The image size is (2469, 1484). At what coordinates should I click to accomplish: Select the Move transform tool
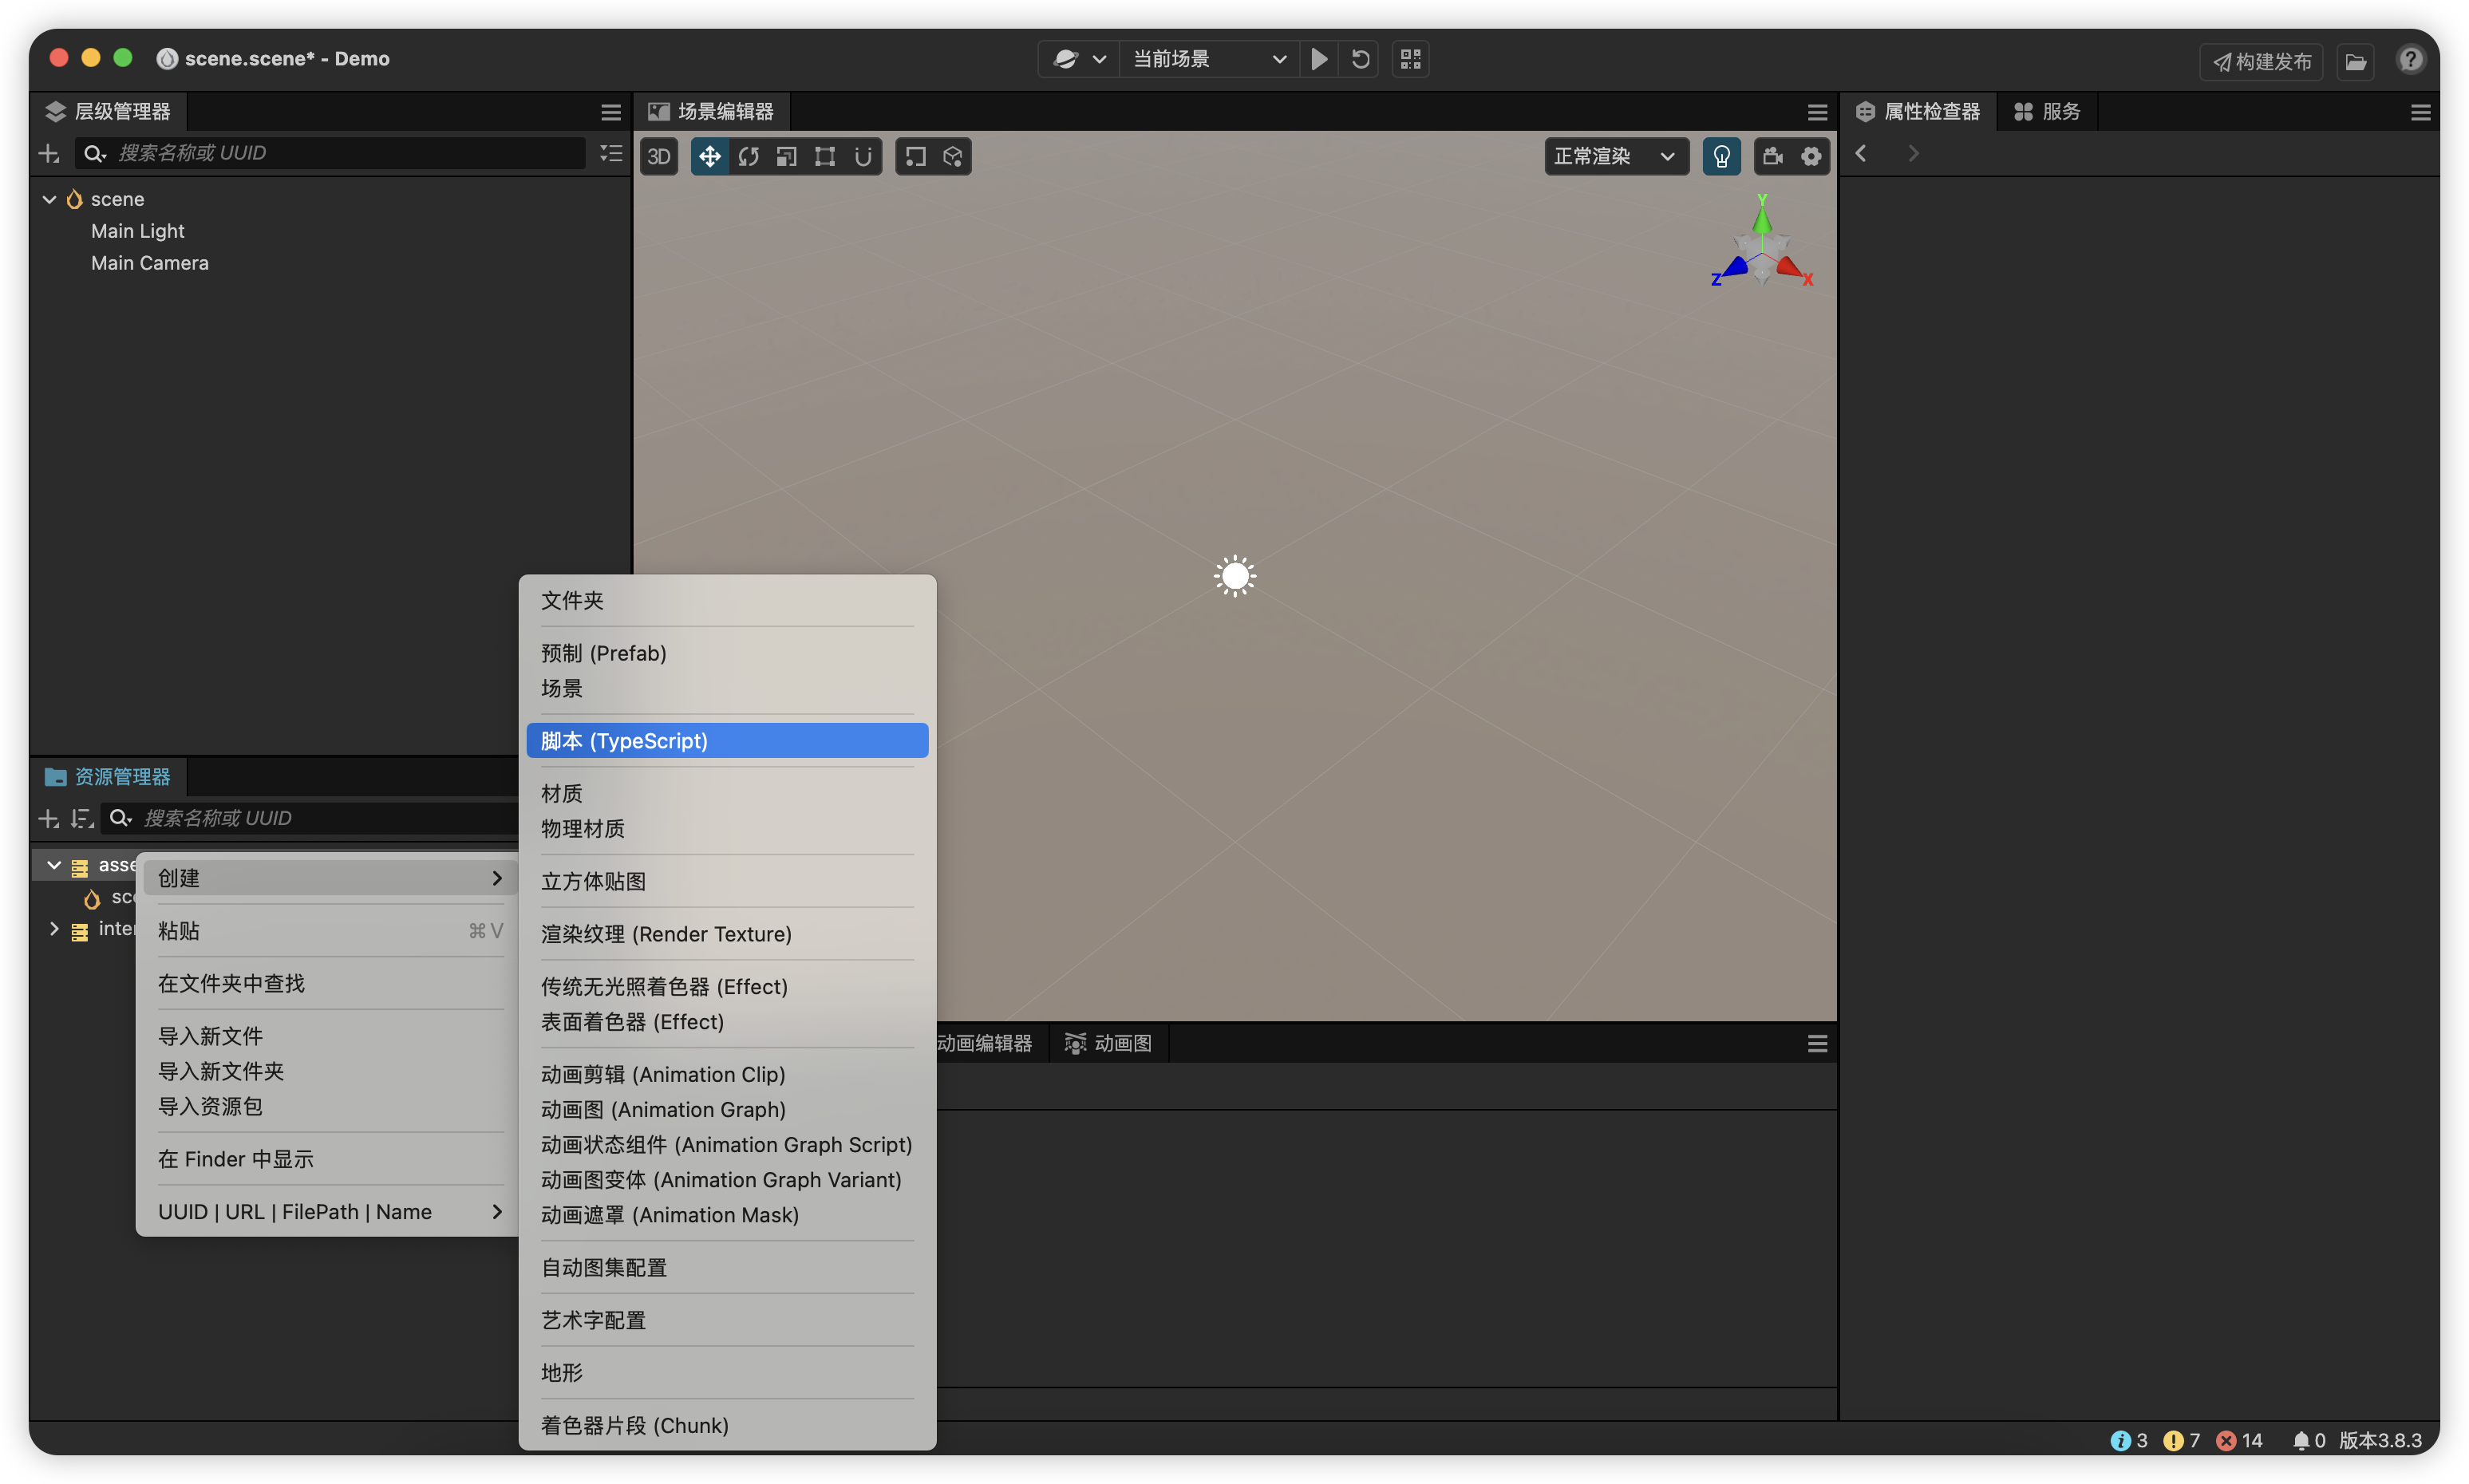tap(709, 156)
